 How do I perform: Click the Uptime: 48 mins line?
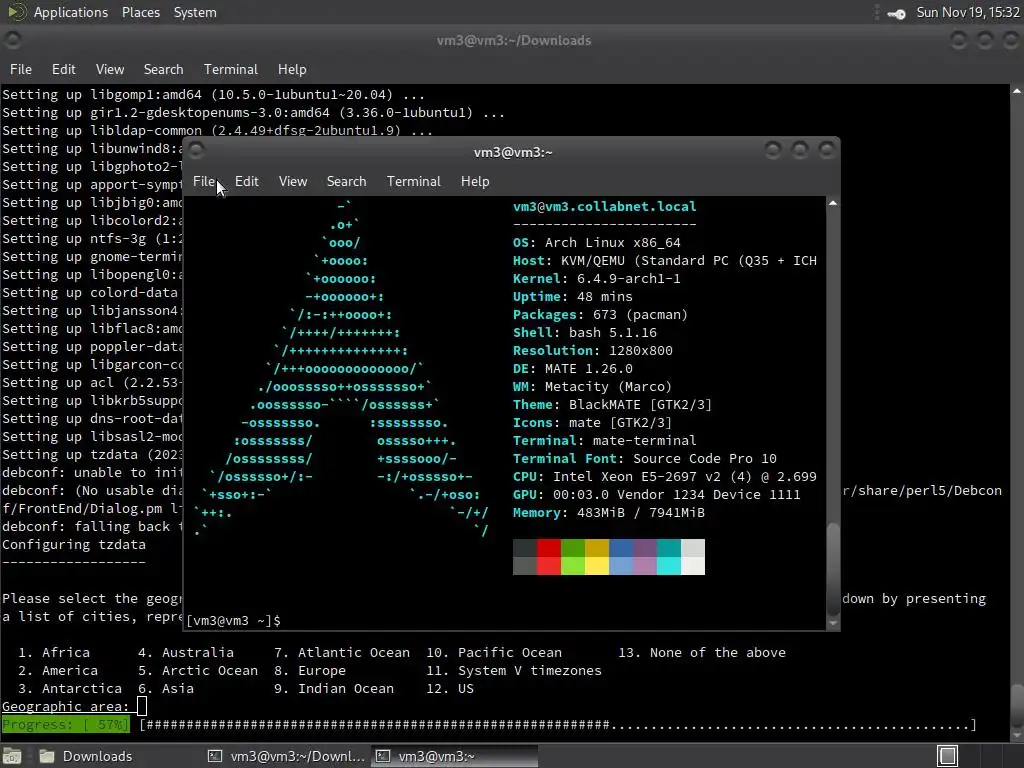click(573, 296)
